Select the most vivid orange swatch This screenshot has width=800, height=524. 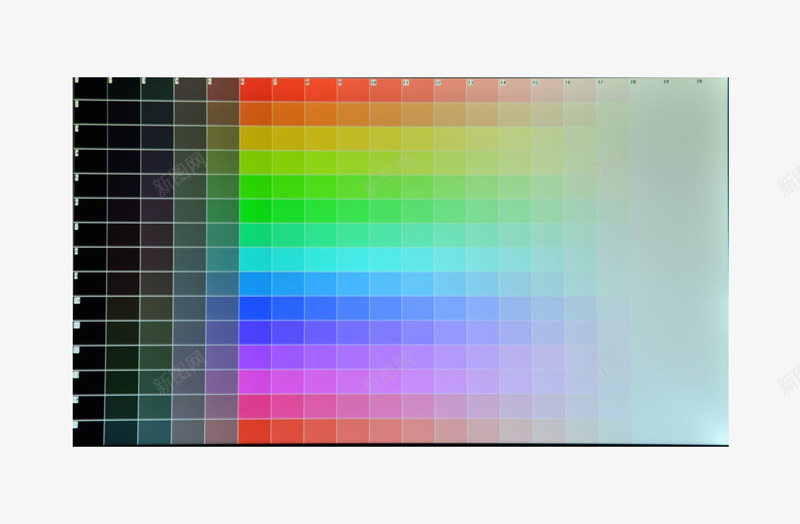pos(256,114)
